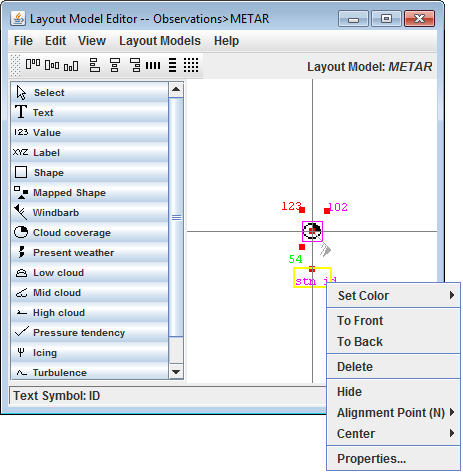Screen dimensions: 463x474
Task: Click the palette scrollbar up arrow
Action: [176, 89]
